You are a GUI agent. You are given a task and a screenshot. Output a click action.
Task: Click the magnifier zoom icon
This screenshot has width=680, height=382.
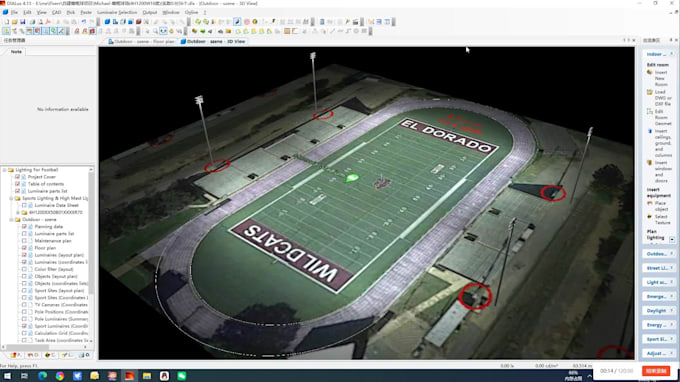pos(155,31)
